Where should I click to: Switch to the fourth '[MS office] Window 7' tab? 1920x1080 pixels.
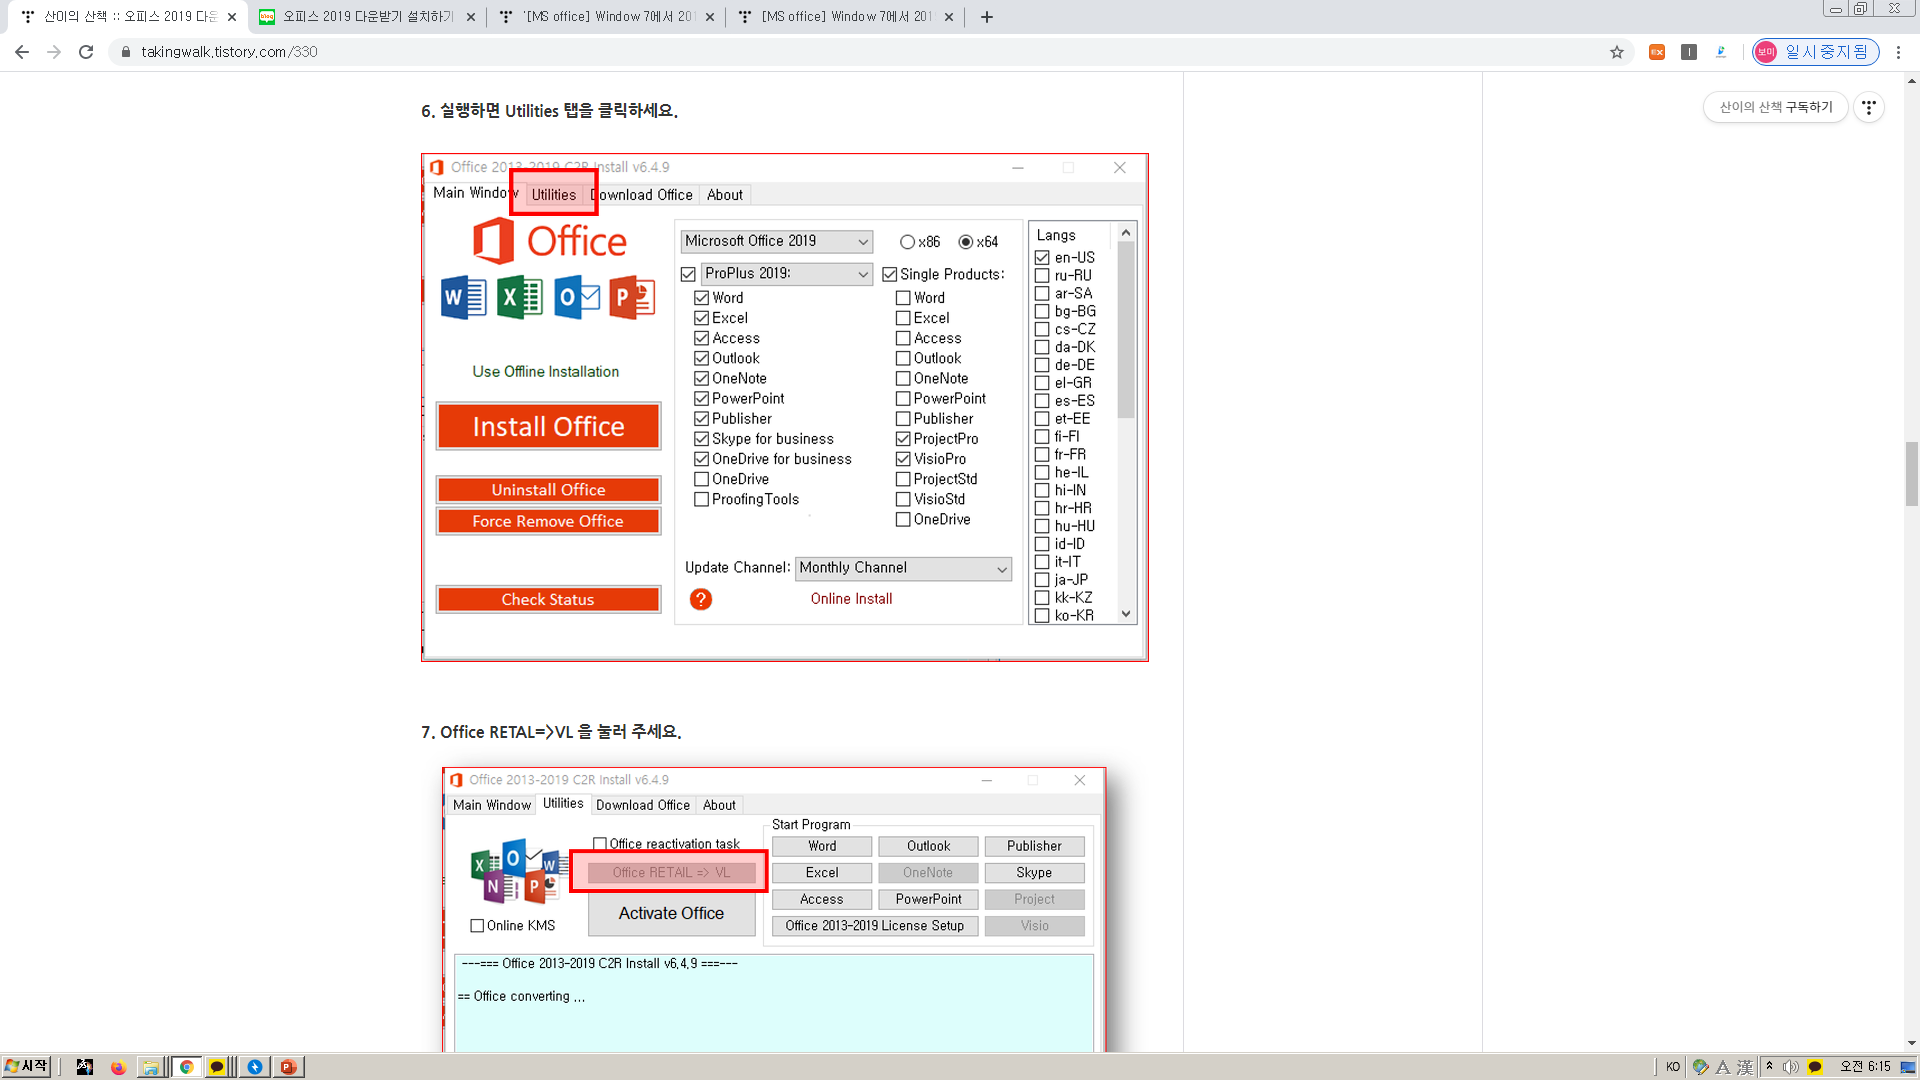click(x=846, y=17)
